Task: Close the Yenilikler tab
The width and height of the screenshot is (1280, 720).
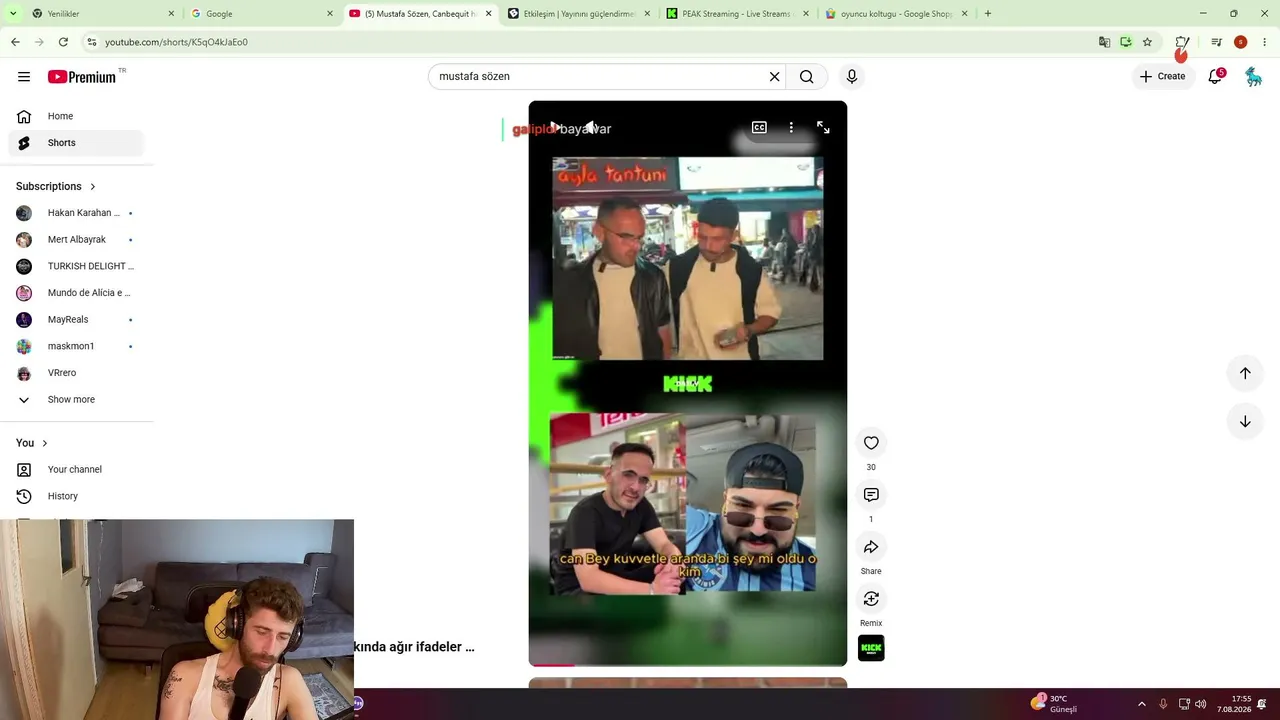Action: (x=171, y=14)
